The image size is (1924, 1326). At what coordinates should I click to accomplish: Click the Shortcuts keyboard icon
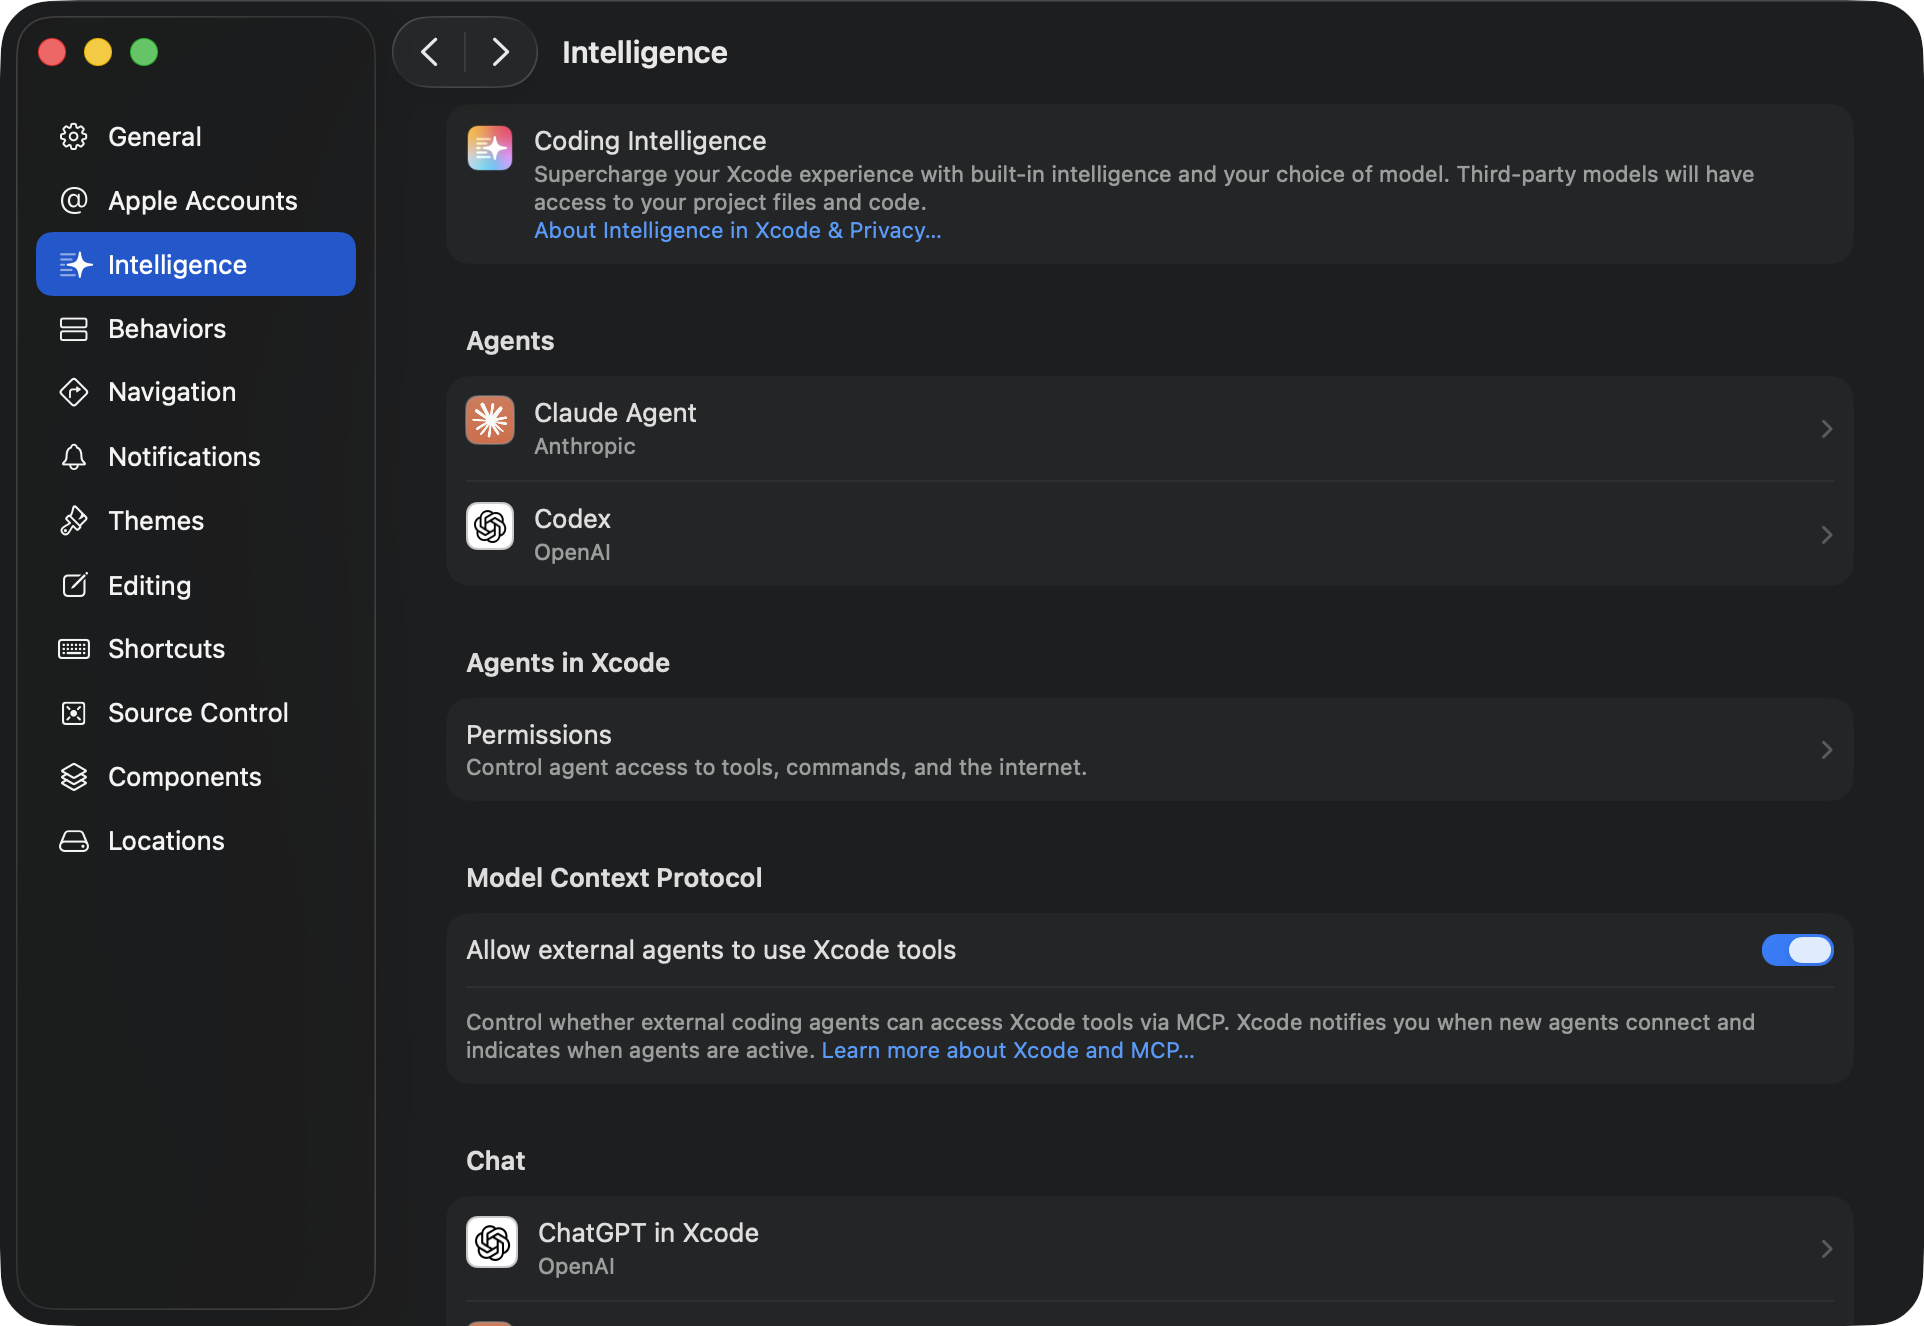point(74,649)
